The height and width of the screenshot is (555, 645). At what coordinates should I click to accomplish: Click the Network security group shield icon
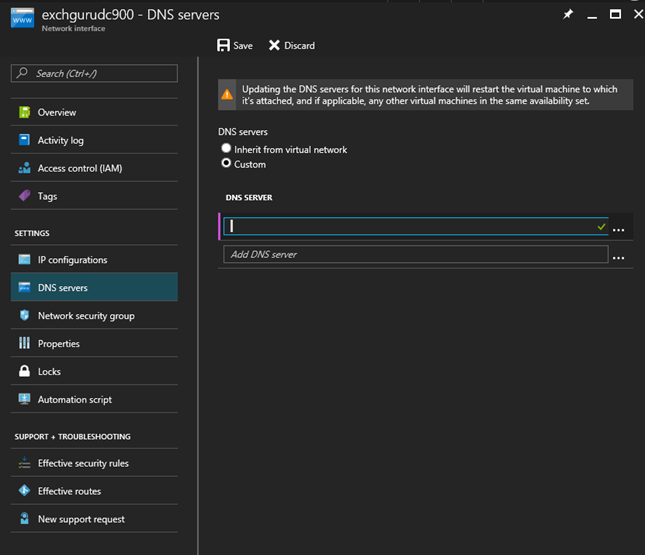tap(24, 315)
